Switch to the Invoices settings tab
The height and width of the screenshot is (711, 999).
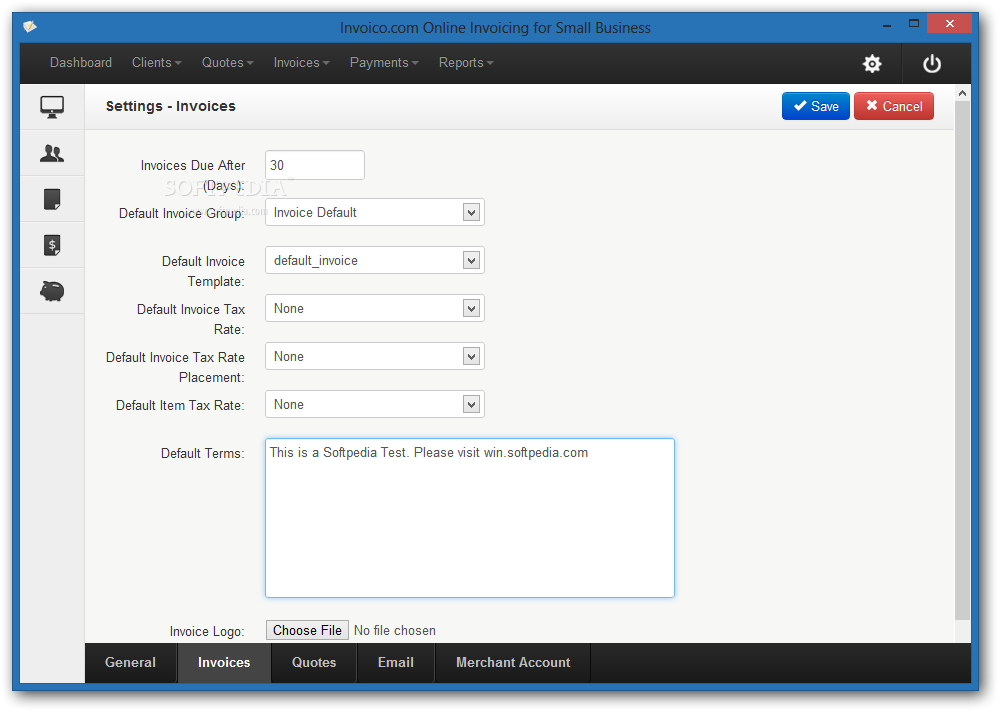point(224,663)
